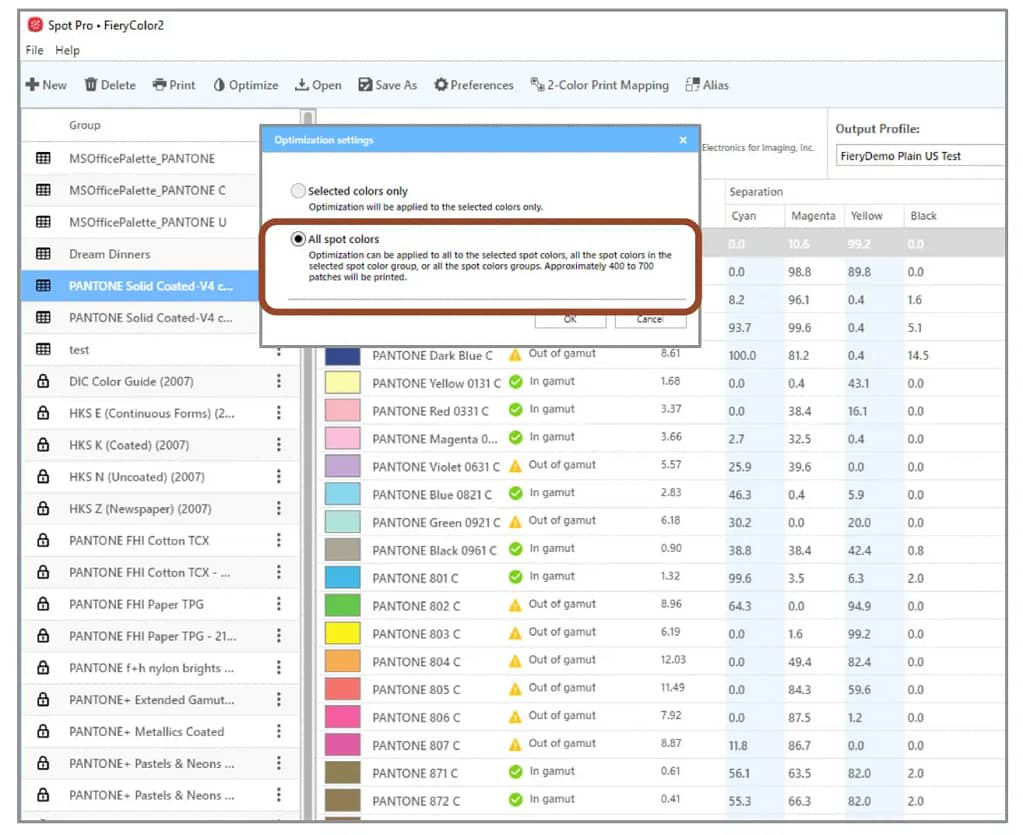Click the Alias toolbar icon
This screenshot has width=1023, height=835.
tap(692, 85)
